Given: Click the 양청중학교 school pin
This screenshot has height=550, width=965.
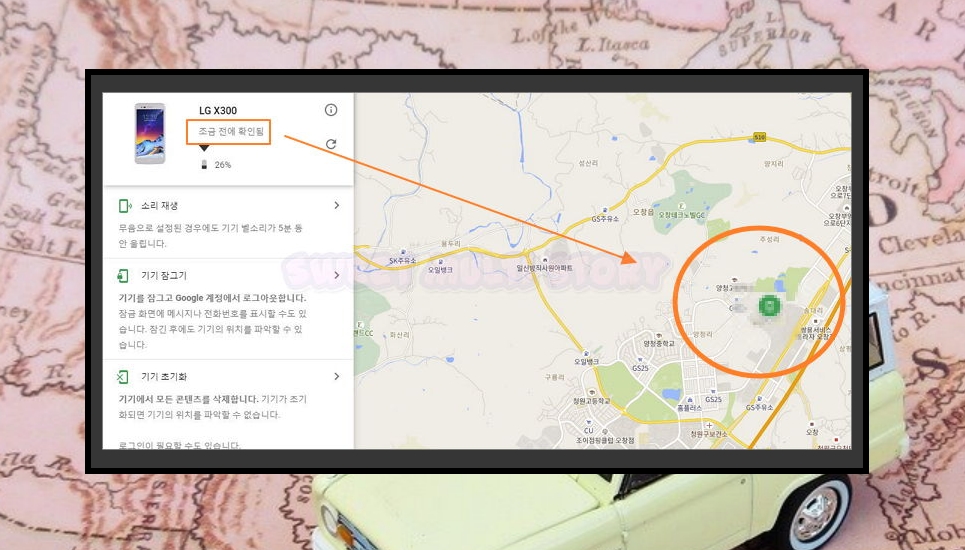Looking at the screenshot, I should tap(659, 336).
